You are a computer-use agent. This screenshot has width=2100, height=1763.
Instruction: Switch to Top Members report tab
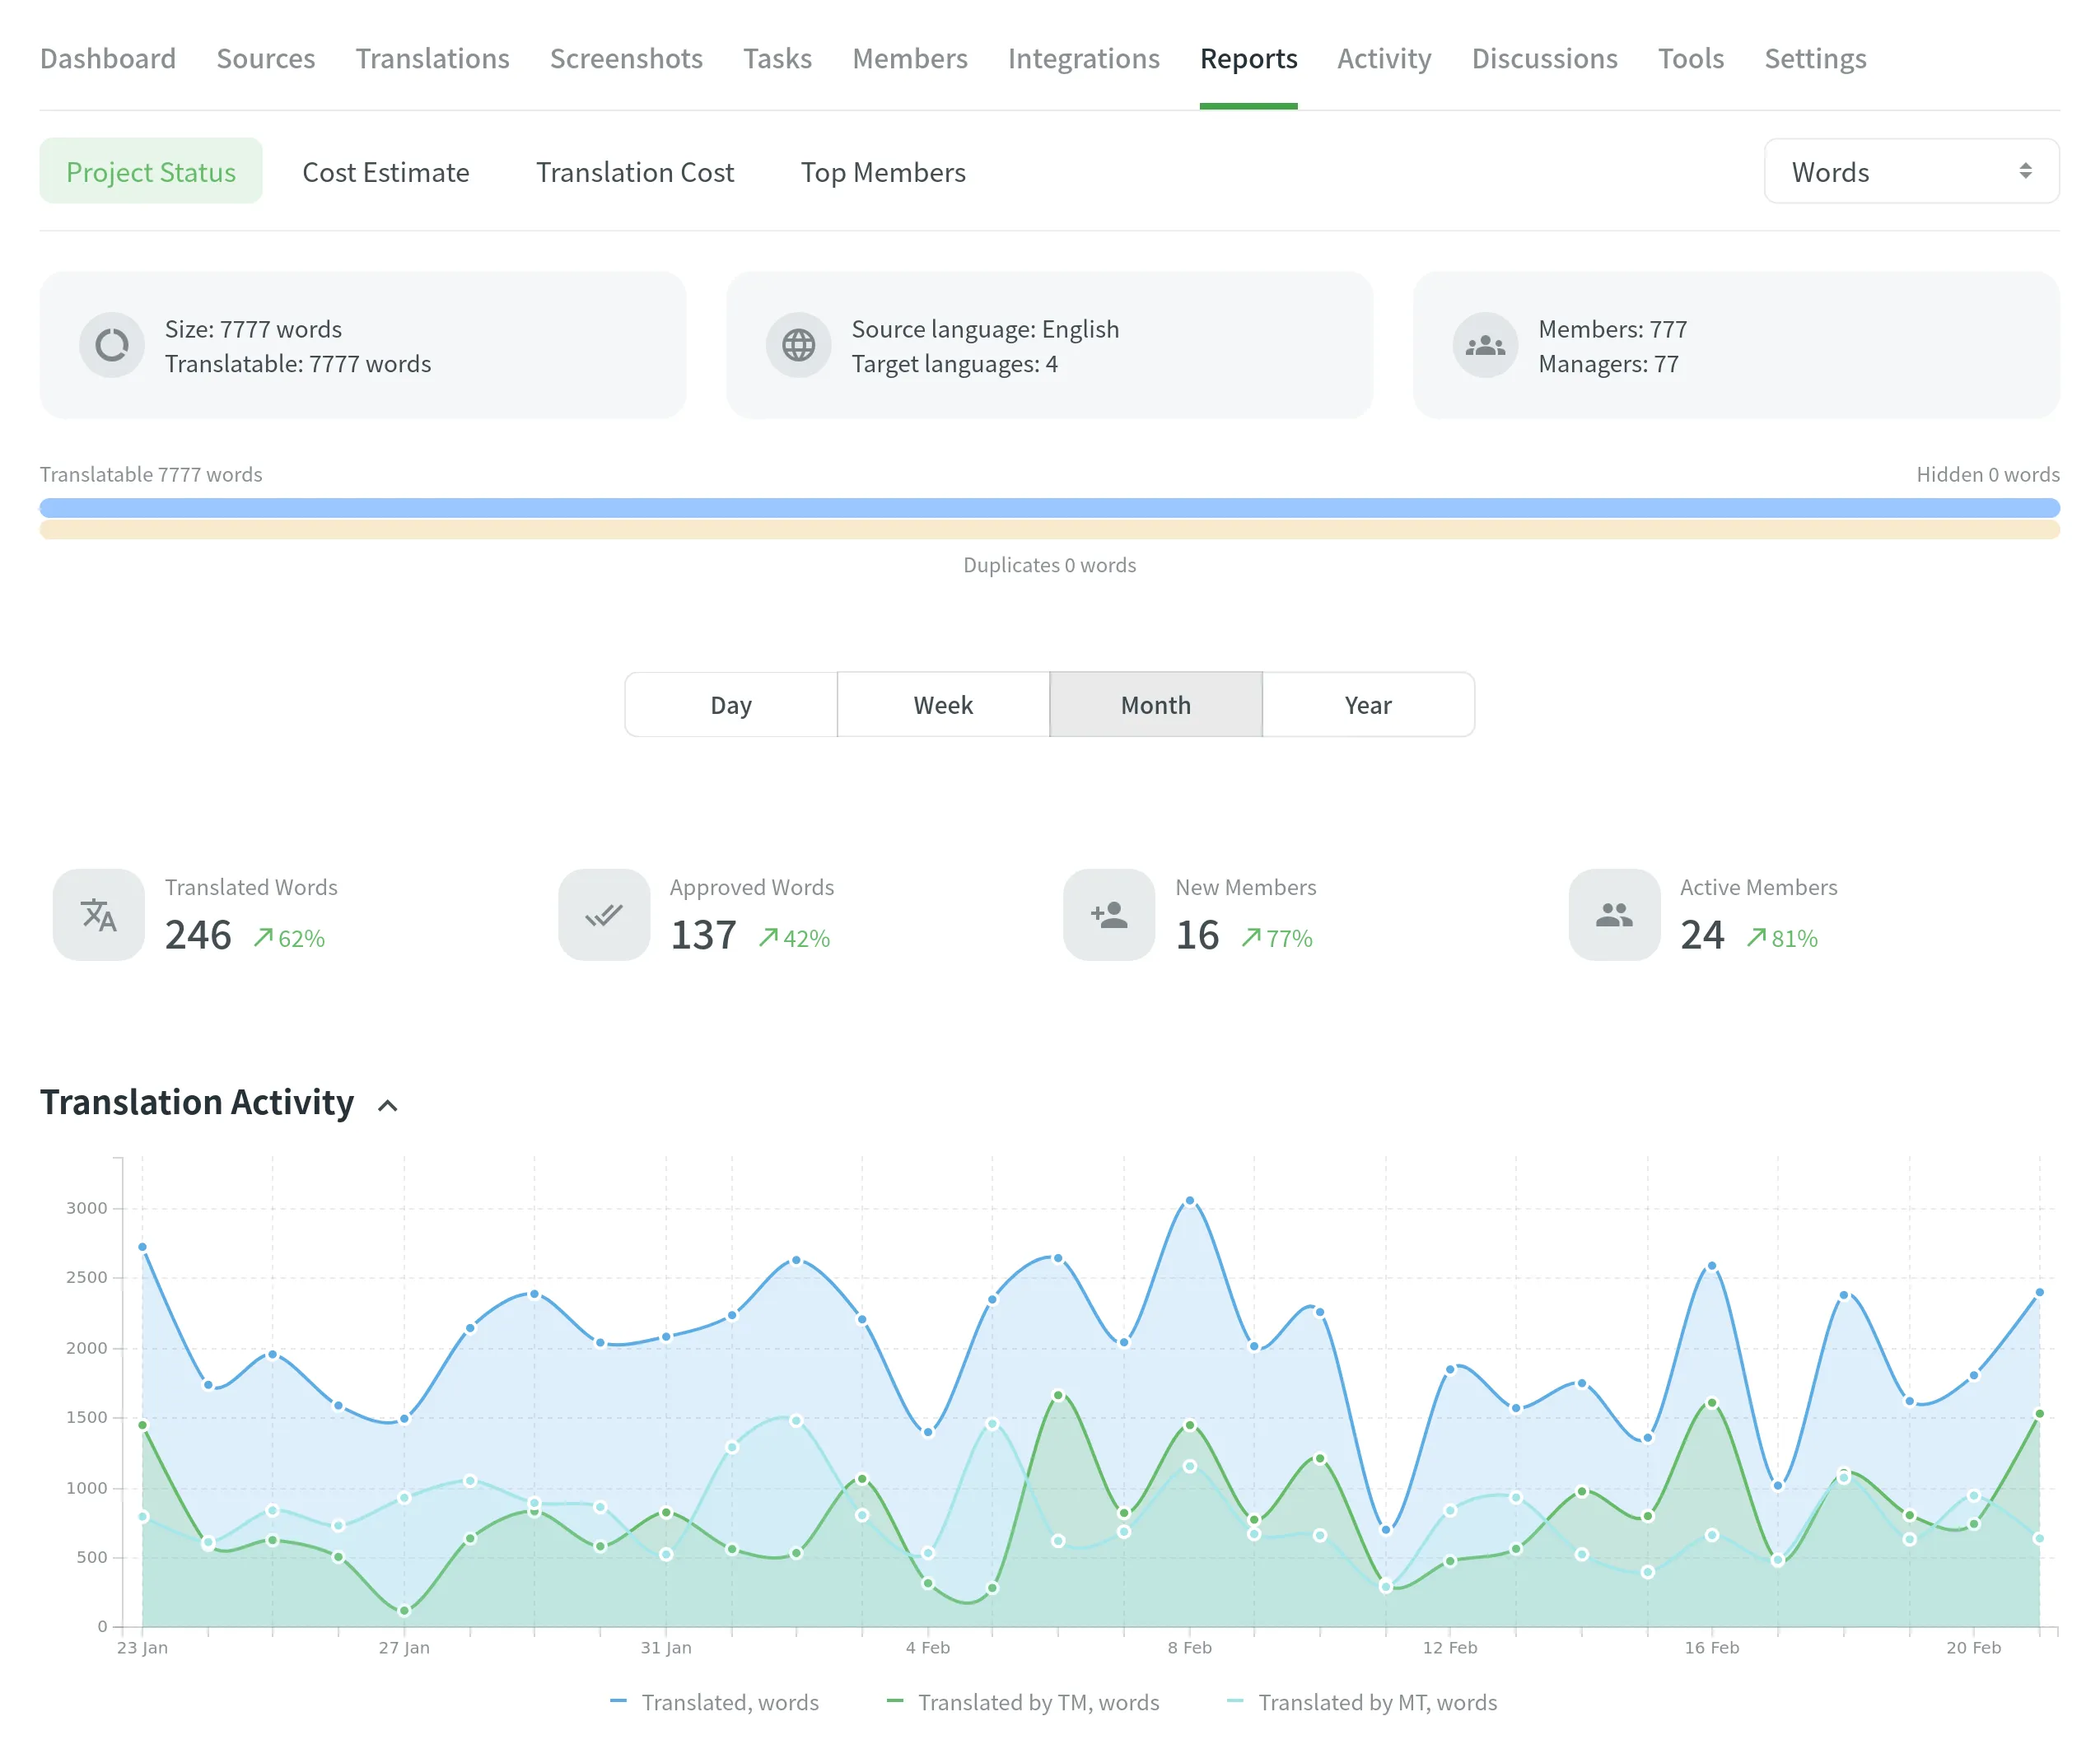tap(883, 171)
